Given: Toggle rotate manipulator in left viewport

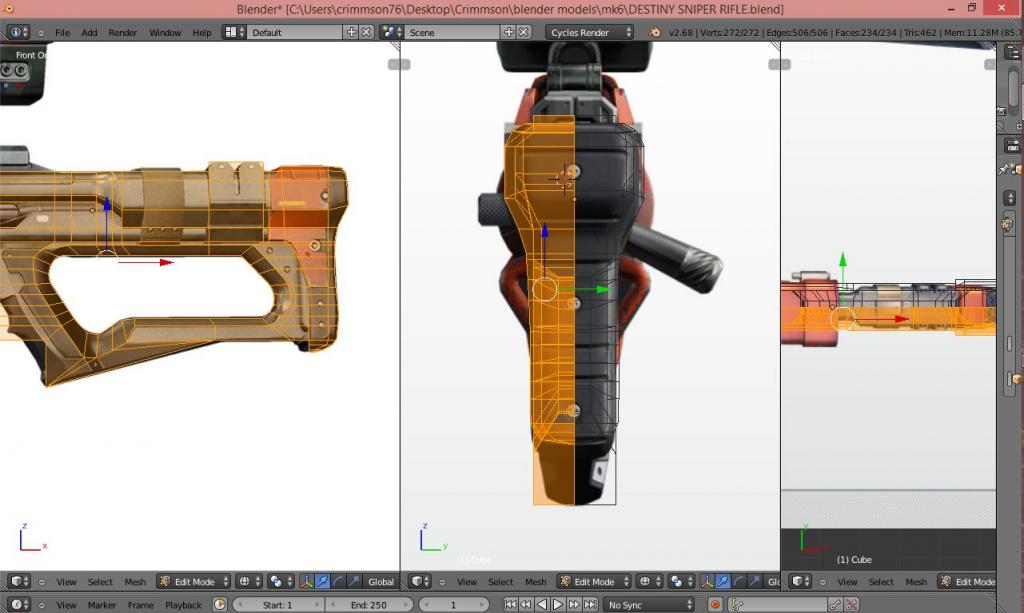Looking at the screenshot, I should 338,581.
